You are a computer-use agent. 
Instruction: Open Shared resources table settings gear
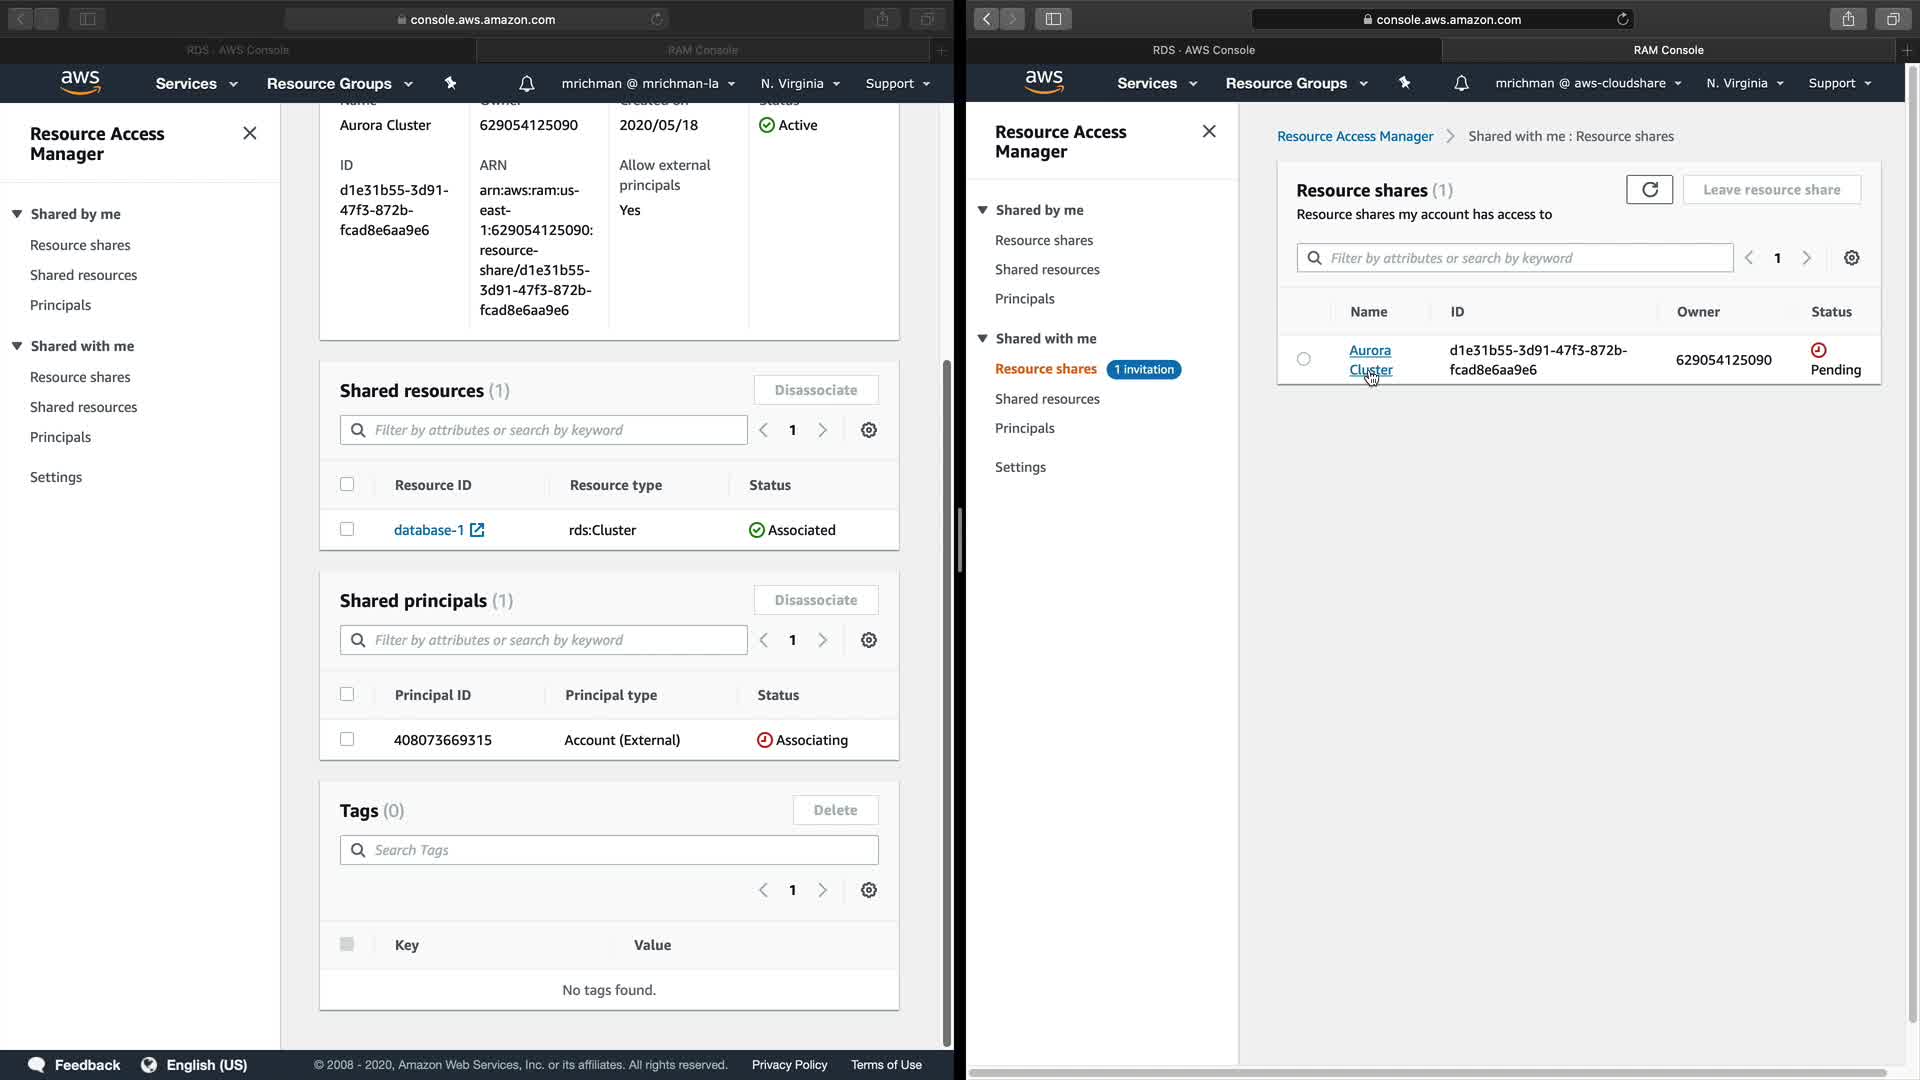click(868, 430)
